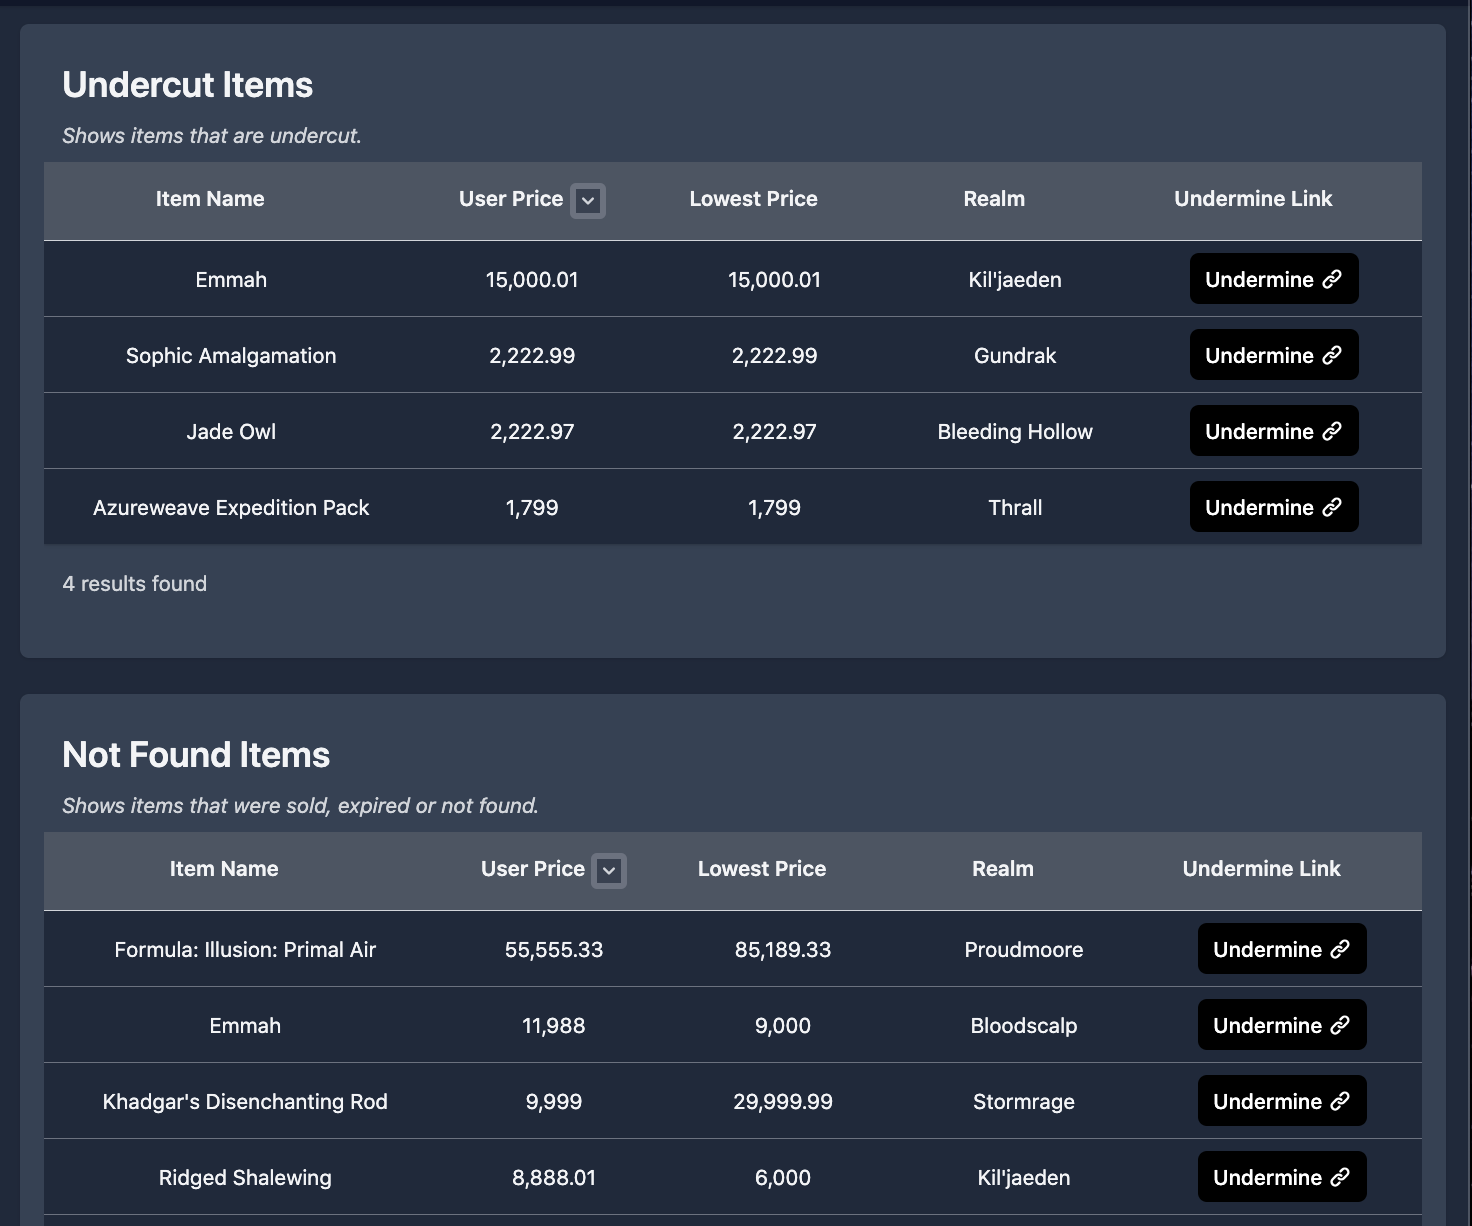
Task: Click the Undercut Items heading
Action: tap(188, 85)
